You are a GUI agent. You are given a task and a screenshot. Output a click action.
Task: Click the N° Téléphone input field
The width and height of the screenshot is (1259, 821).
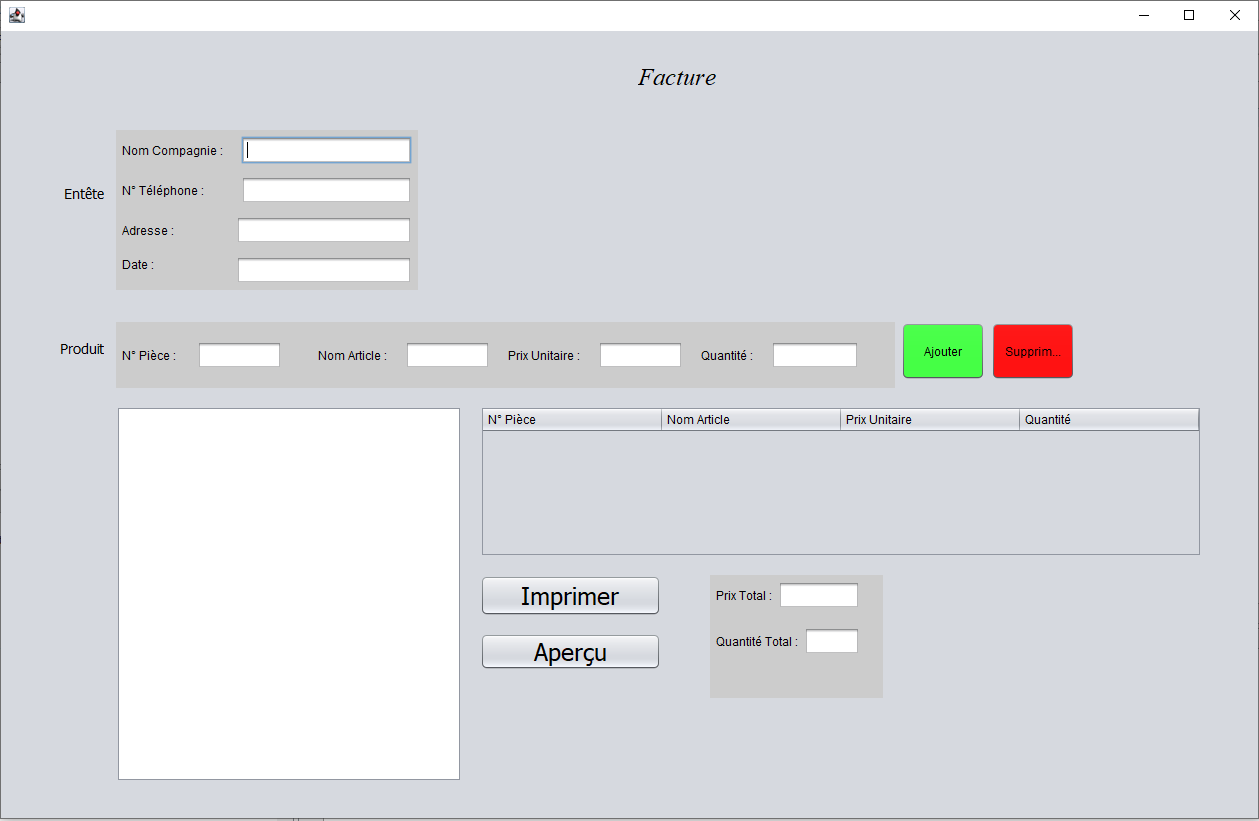326,190
